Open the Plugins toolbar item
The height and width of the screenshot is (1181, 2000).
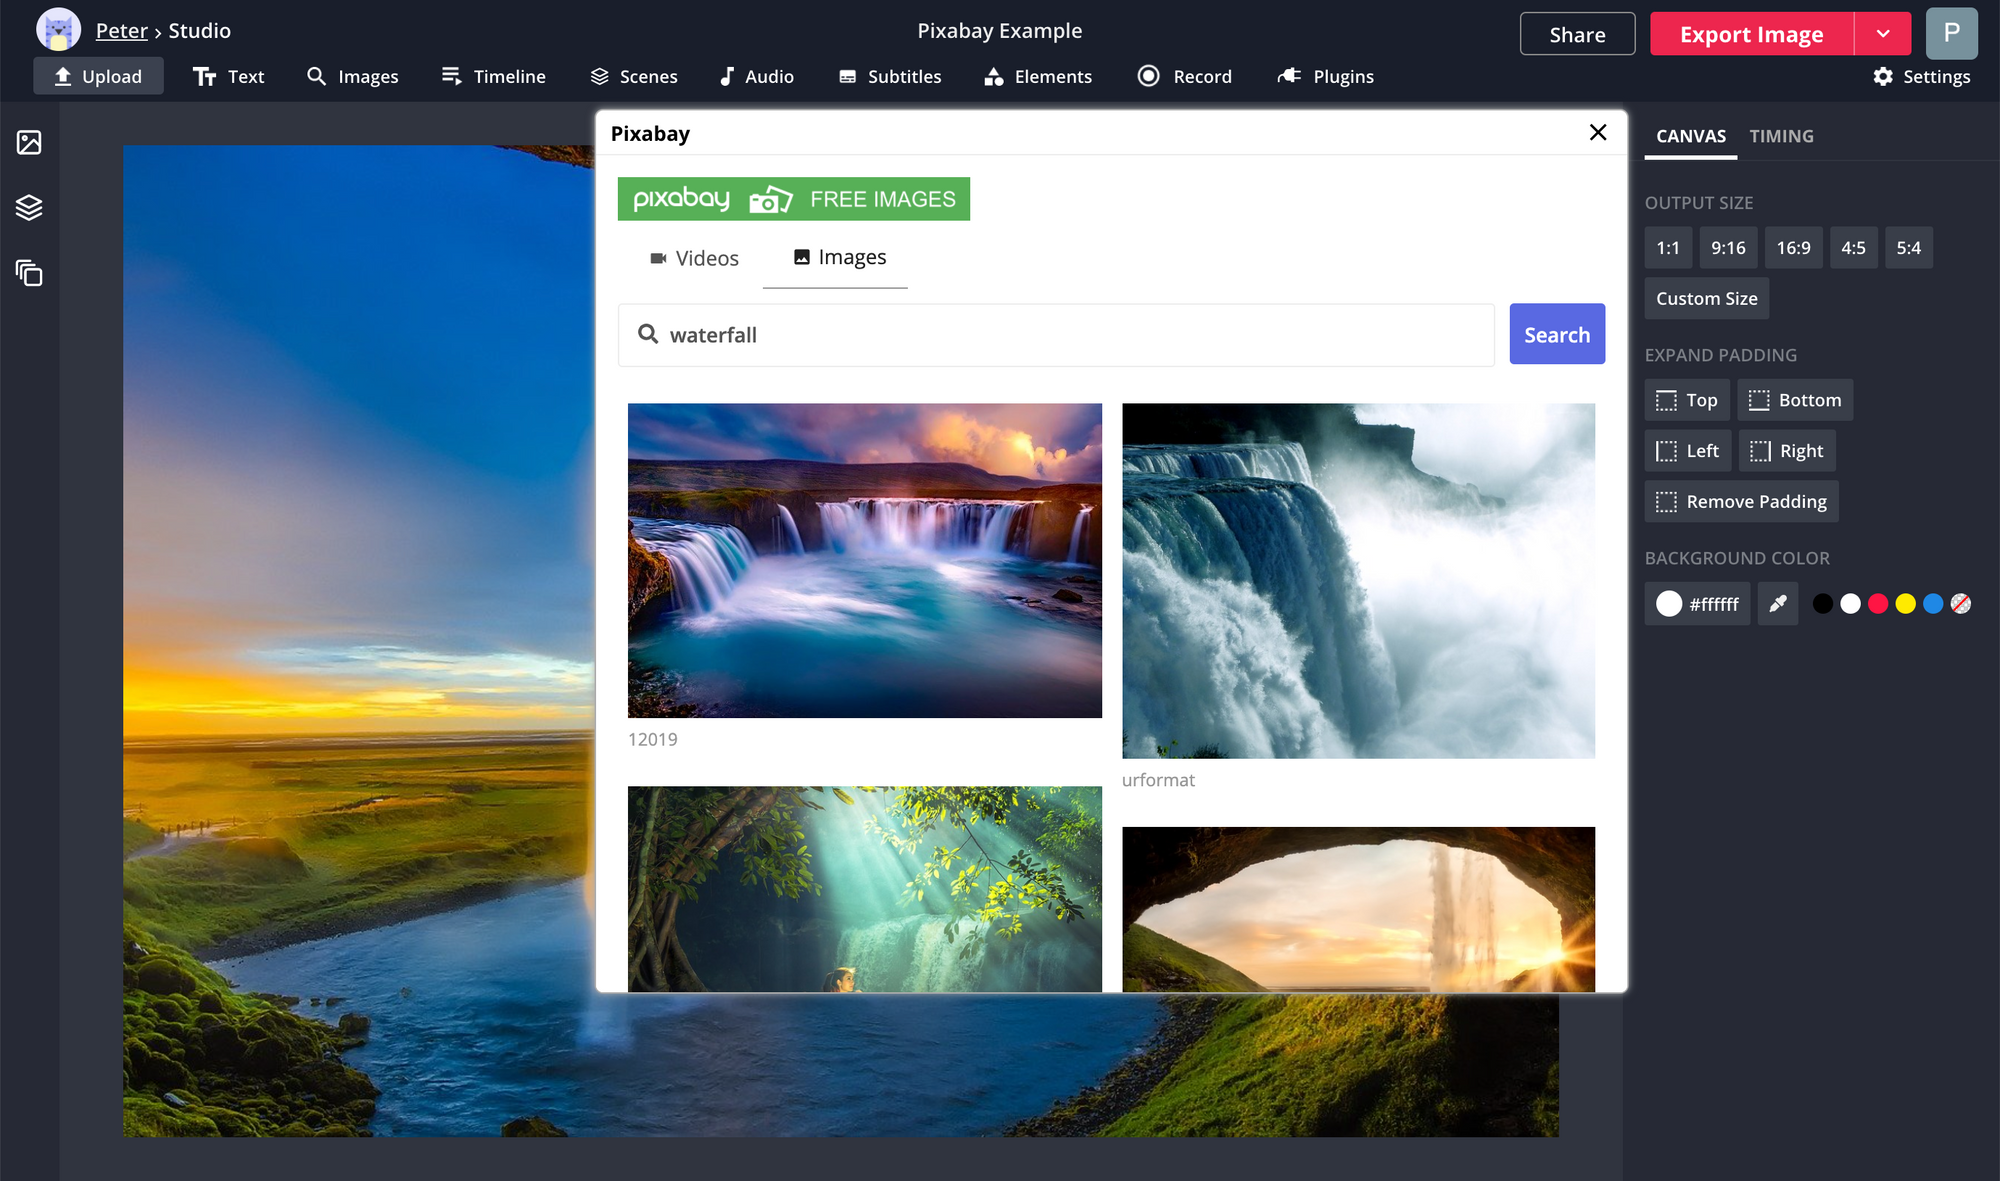(1326, 76)
